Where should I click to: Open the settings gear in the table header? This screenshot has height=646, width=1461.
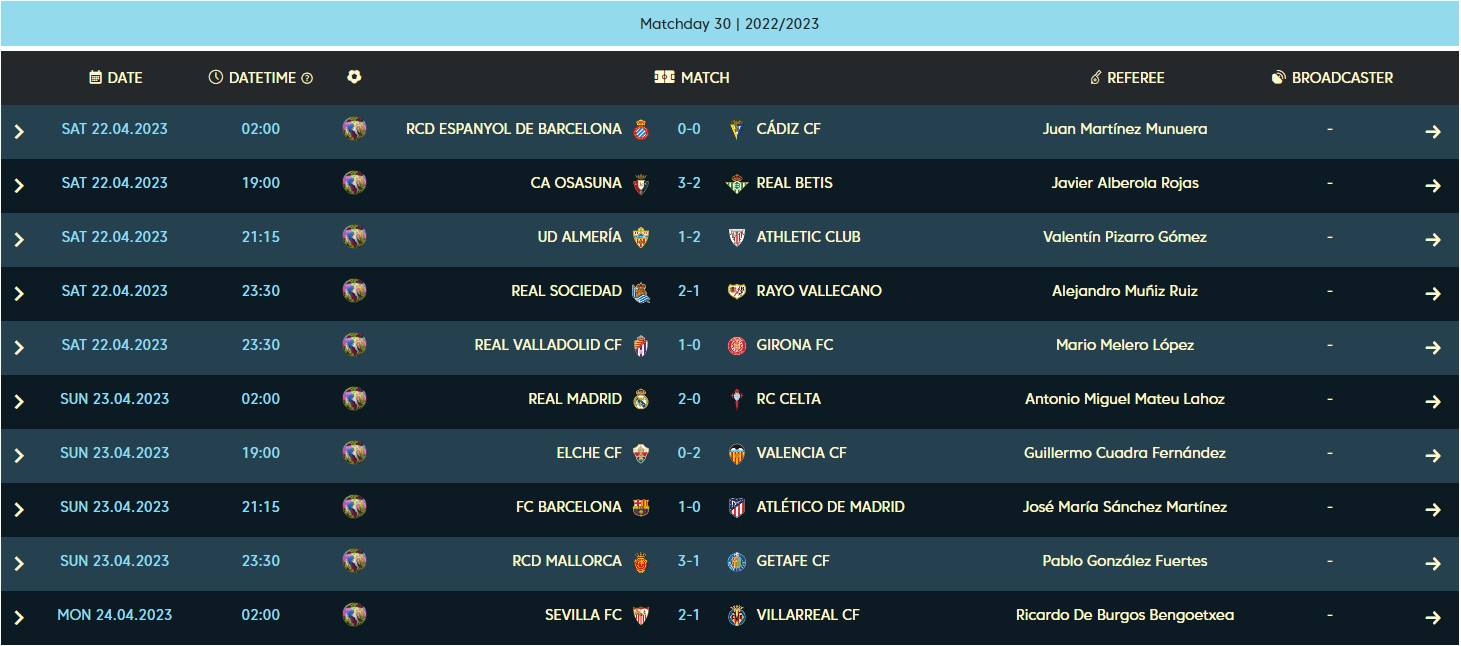click(354, 77)
